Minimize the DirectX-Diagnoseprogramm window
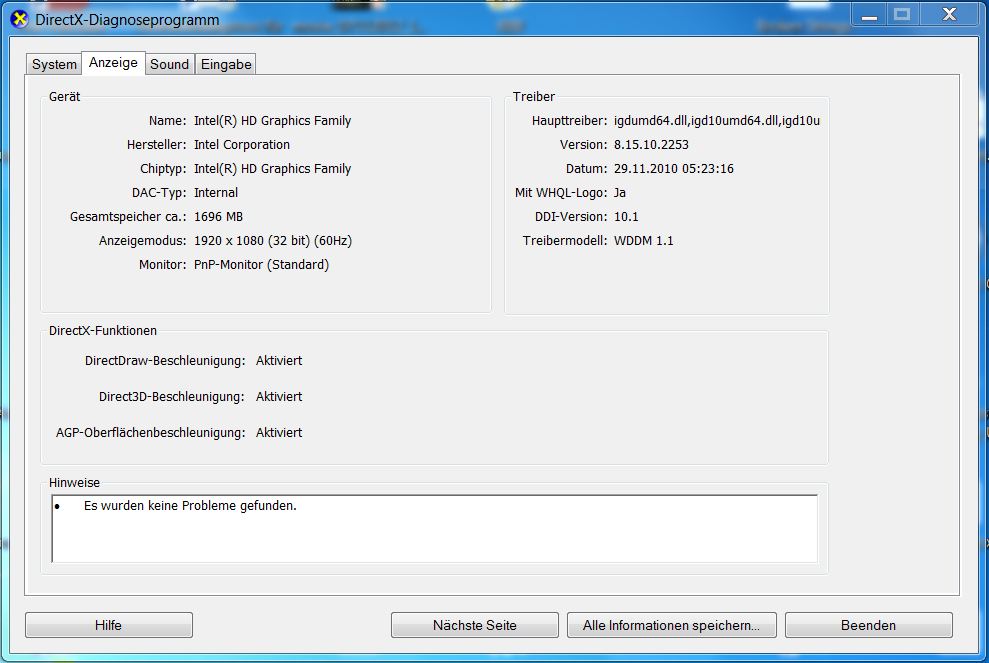 coord(869,15)
